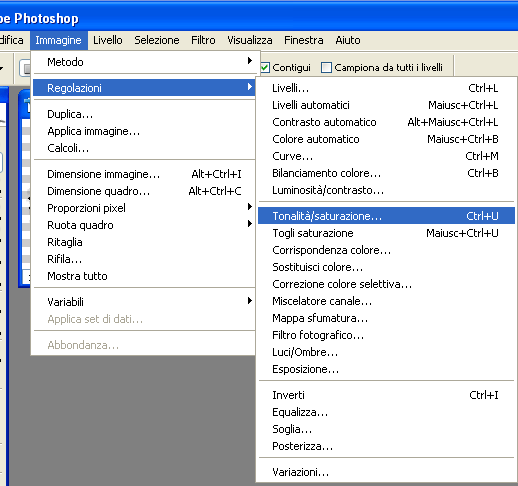Open the Aiuto menu

[348, 40]
